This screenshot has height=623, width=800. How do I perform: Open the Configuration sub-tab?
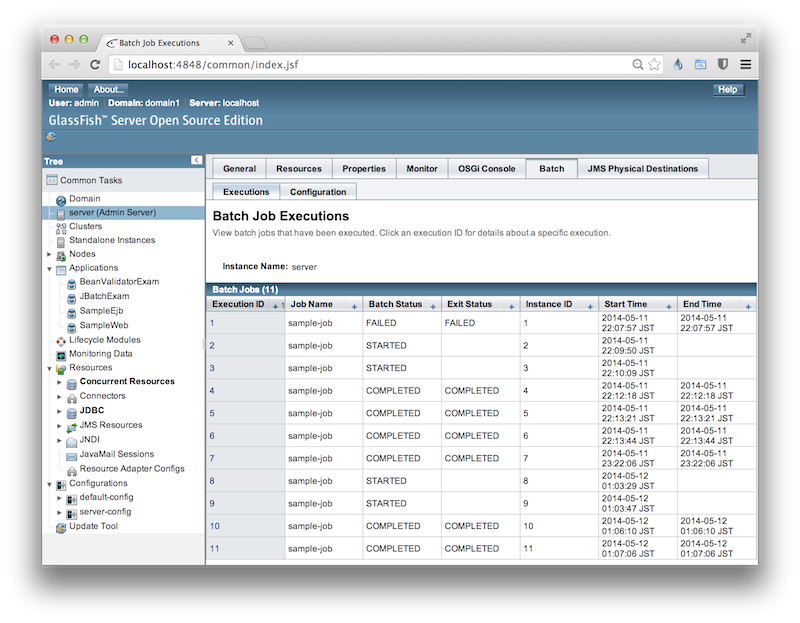[x=318, y=192]
